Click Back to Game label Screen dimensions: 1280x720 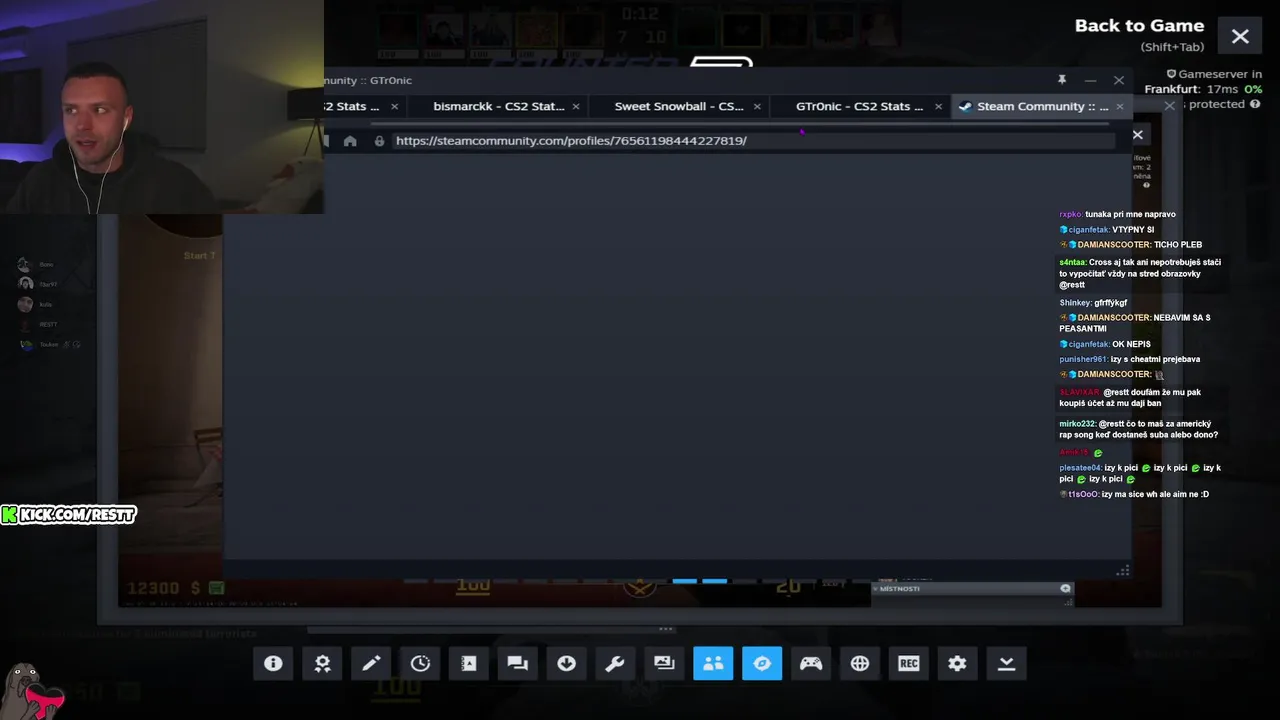click(1139, 26)
